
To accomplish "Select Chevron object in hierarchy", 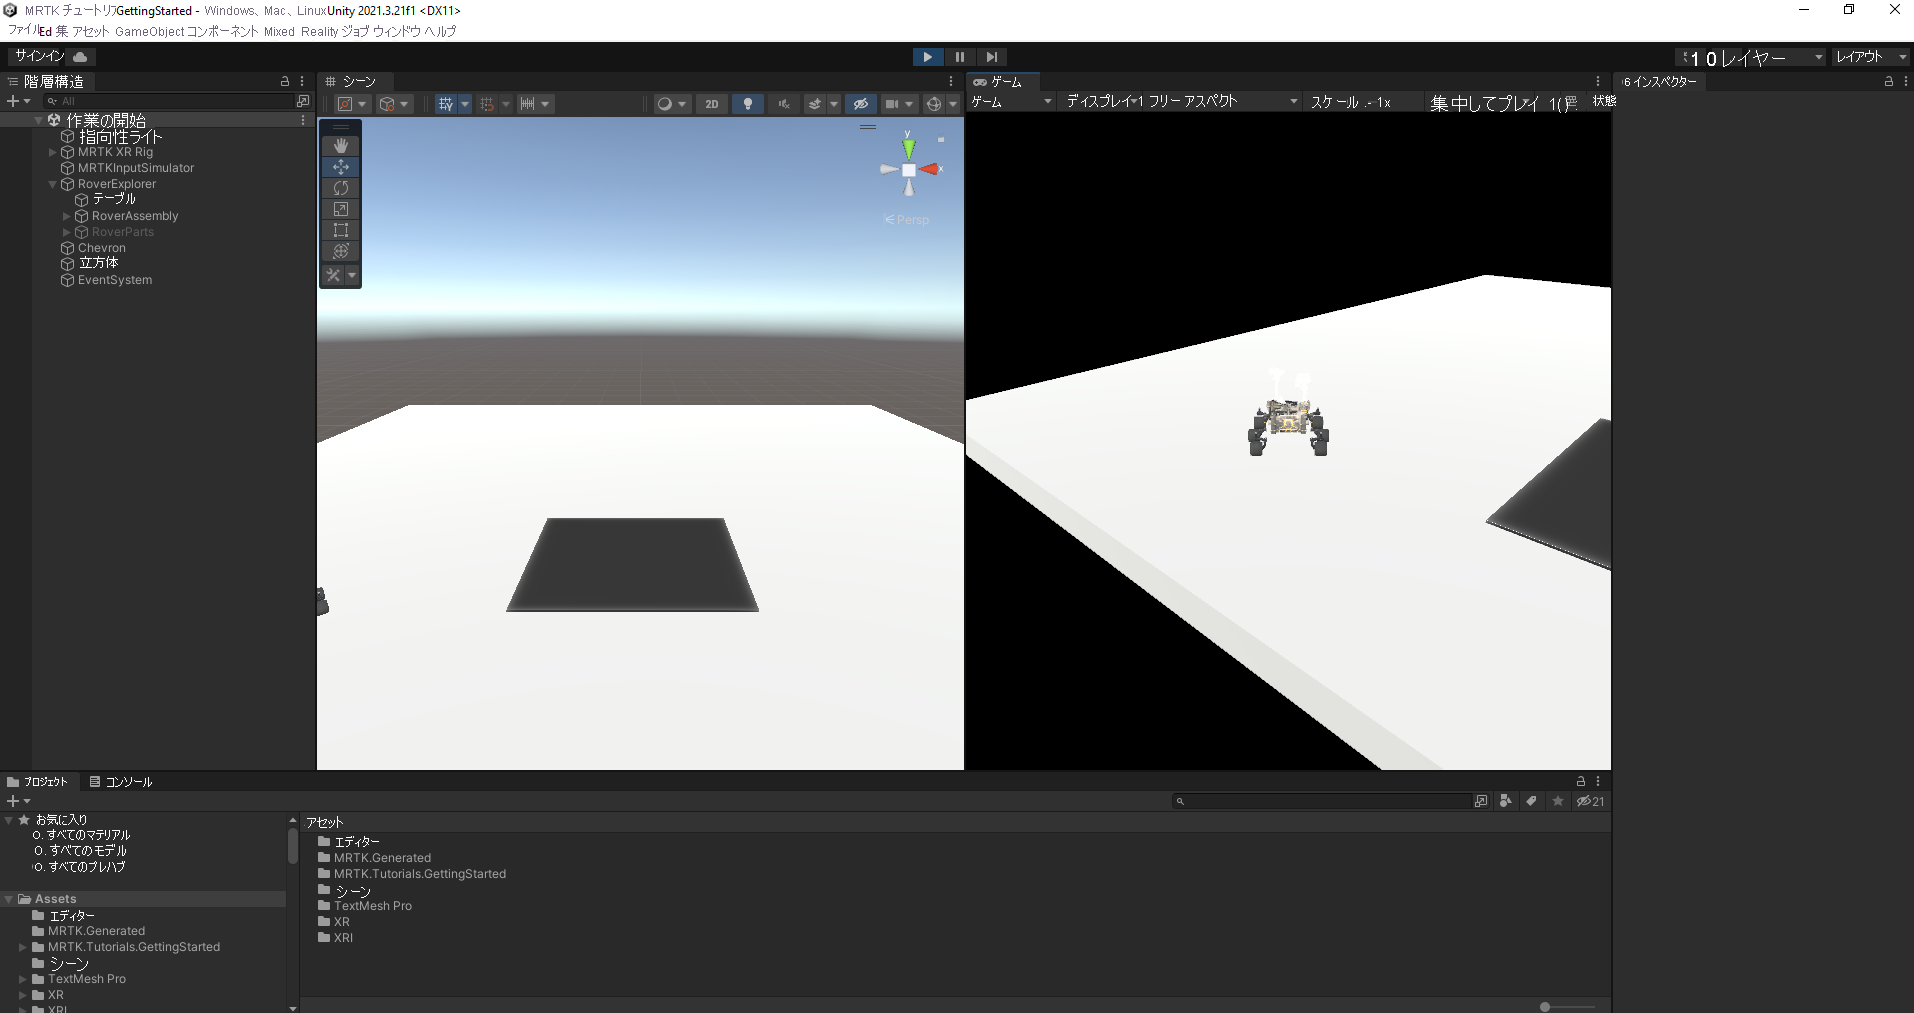I will coord(102,248).
